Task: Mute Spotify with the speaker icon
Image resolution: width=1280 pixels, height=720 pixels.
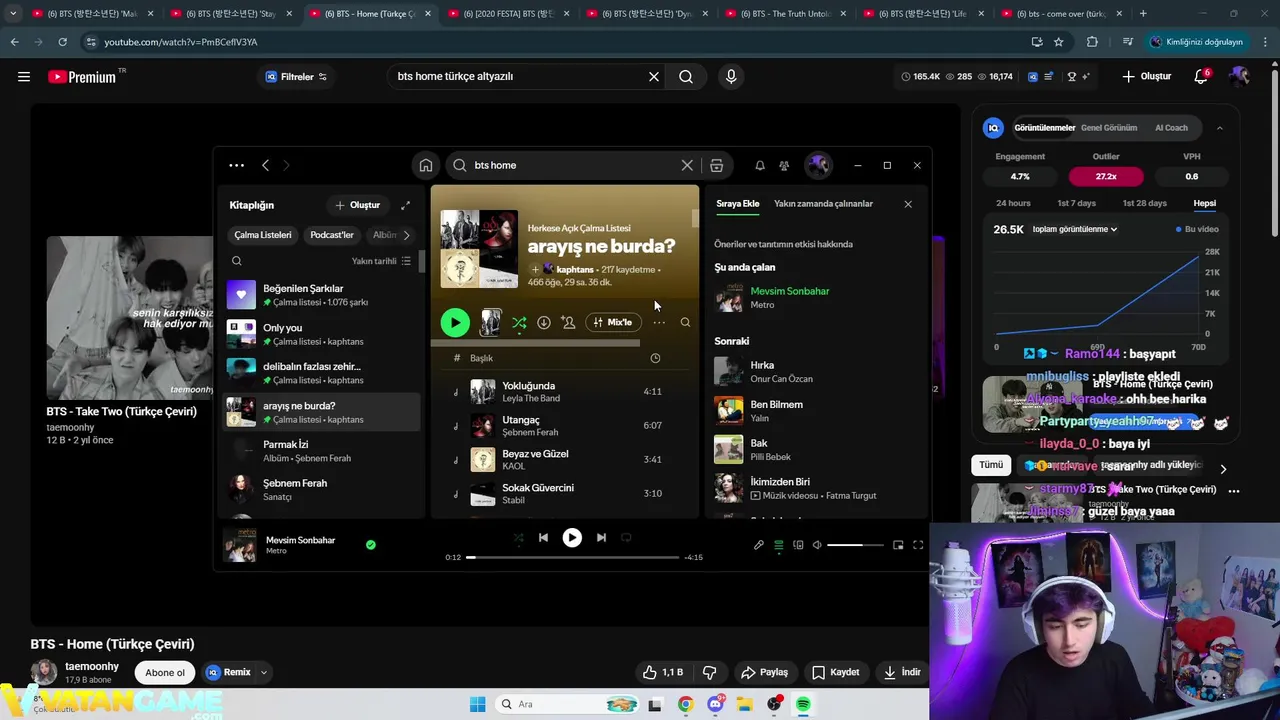Action: pyautogui.click(x=817, y=545)
